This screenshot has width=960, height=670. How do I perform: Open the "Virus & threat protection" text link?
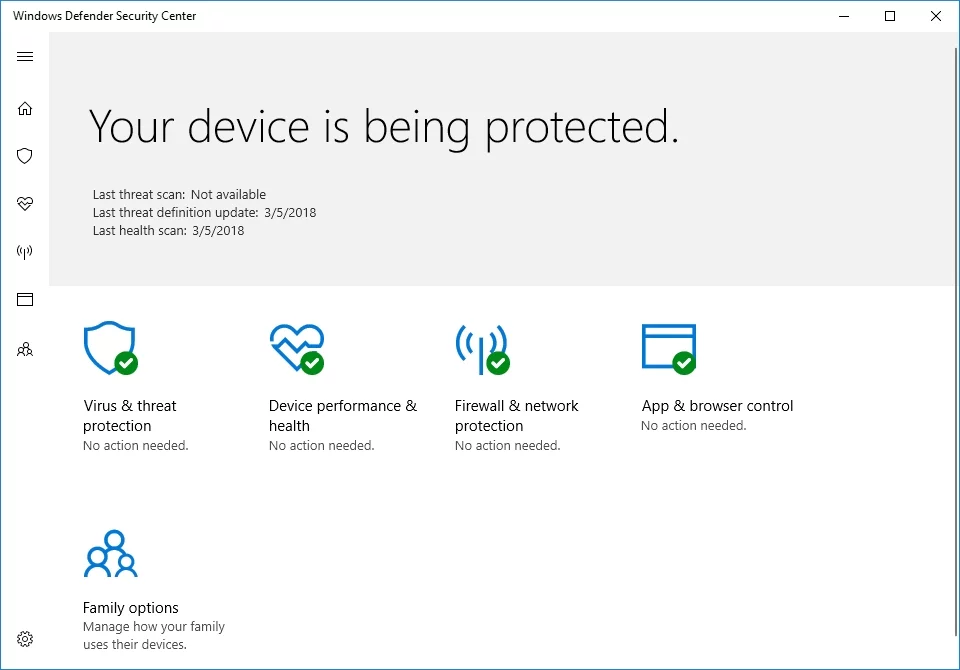[130, 416]
